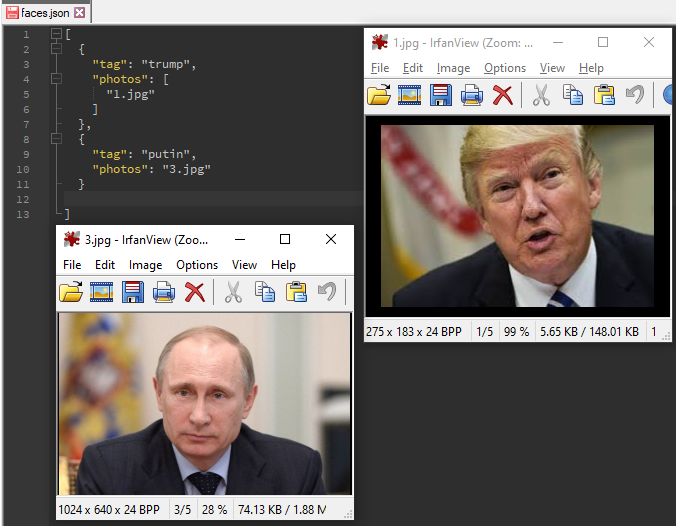Maximize the 1.jpg IrfanView window
676x526 pixels.
tap(603, 42)
